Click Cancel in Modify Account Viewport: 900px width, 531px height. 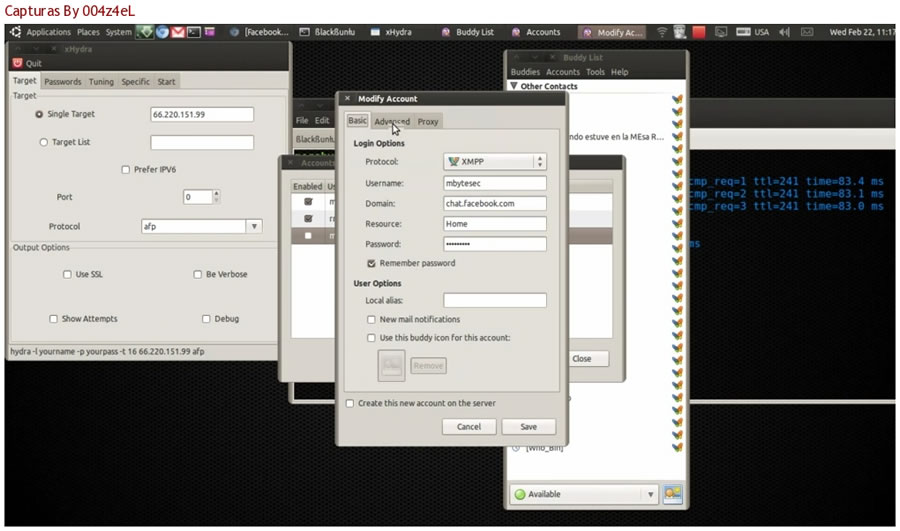pos(469,427)
